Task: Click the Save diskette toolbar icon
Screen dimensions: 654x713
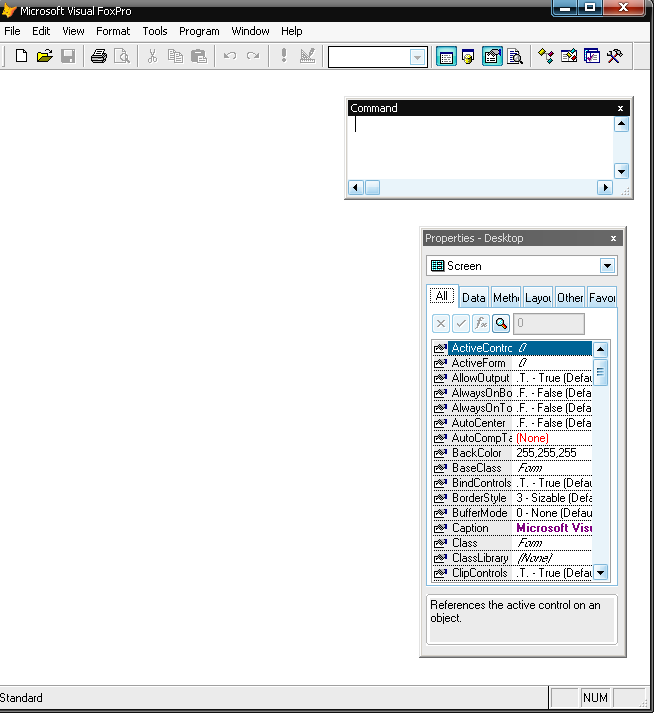Action: pyautogui.click(x=68, y=56)
